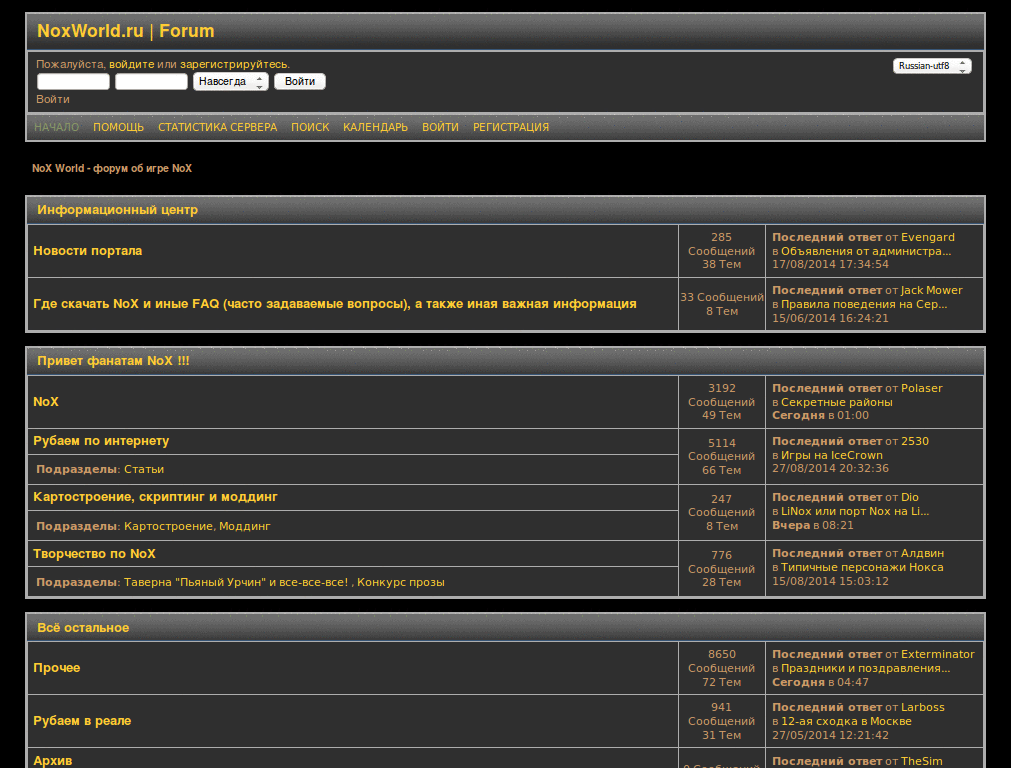Open sub-board 'Таверна "Пьяный Урчин" и все-все-все!'
The image size is (1024, 768).
[236, 583]
